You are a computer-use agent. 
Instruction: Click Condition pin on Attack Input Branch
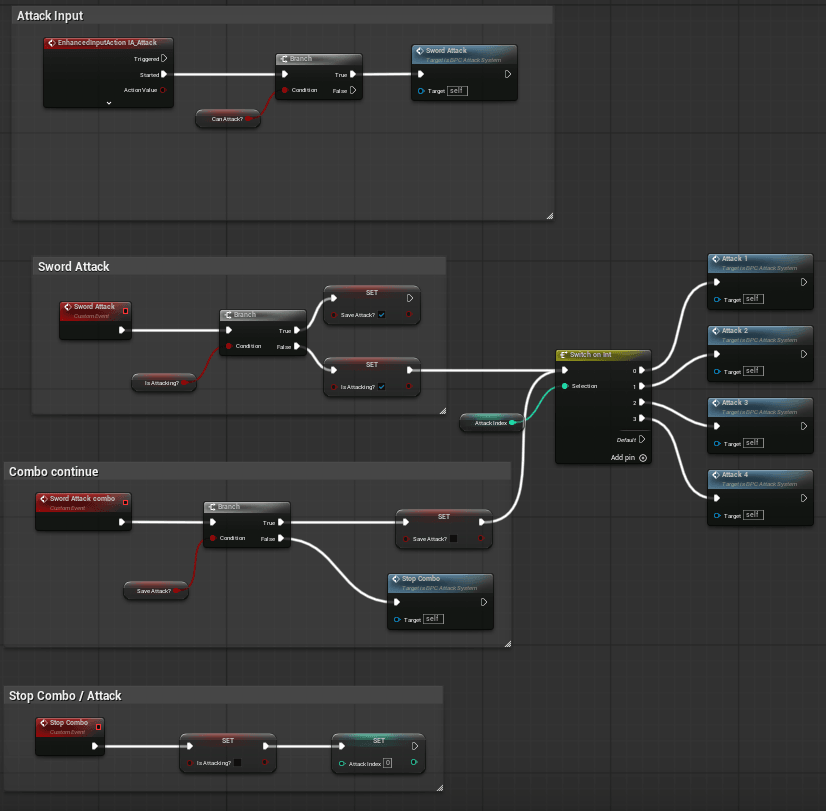pos(285,90)
